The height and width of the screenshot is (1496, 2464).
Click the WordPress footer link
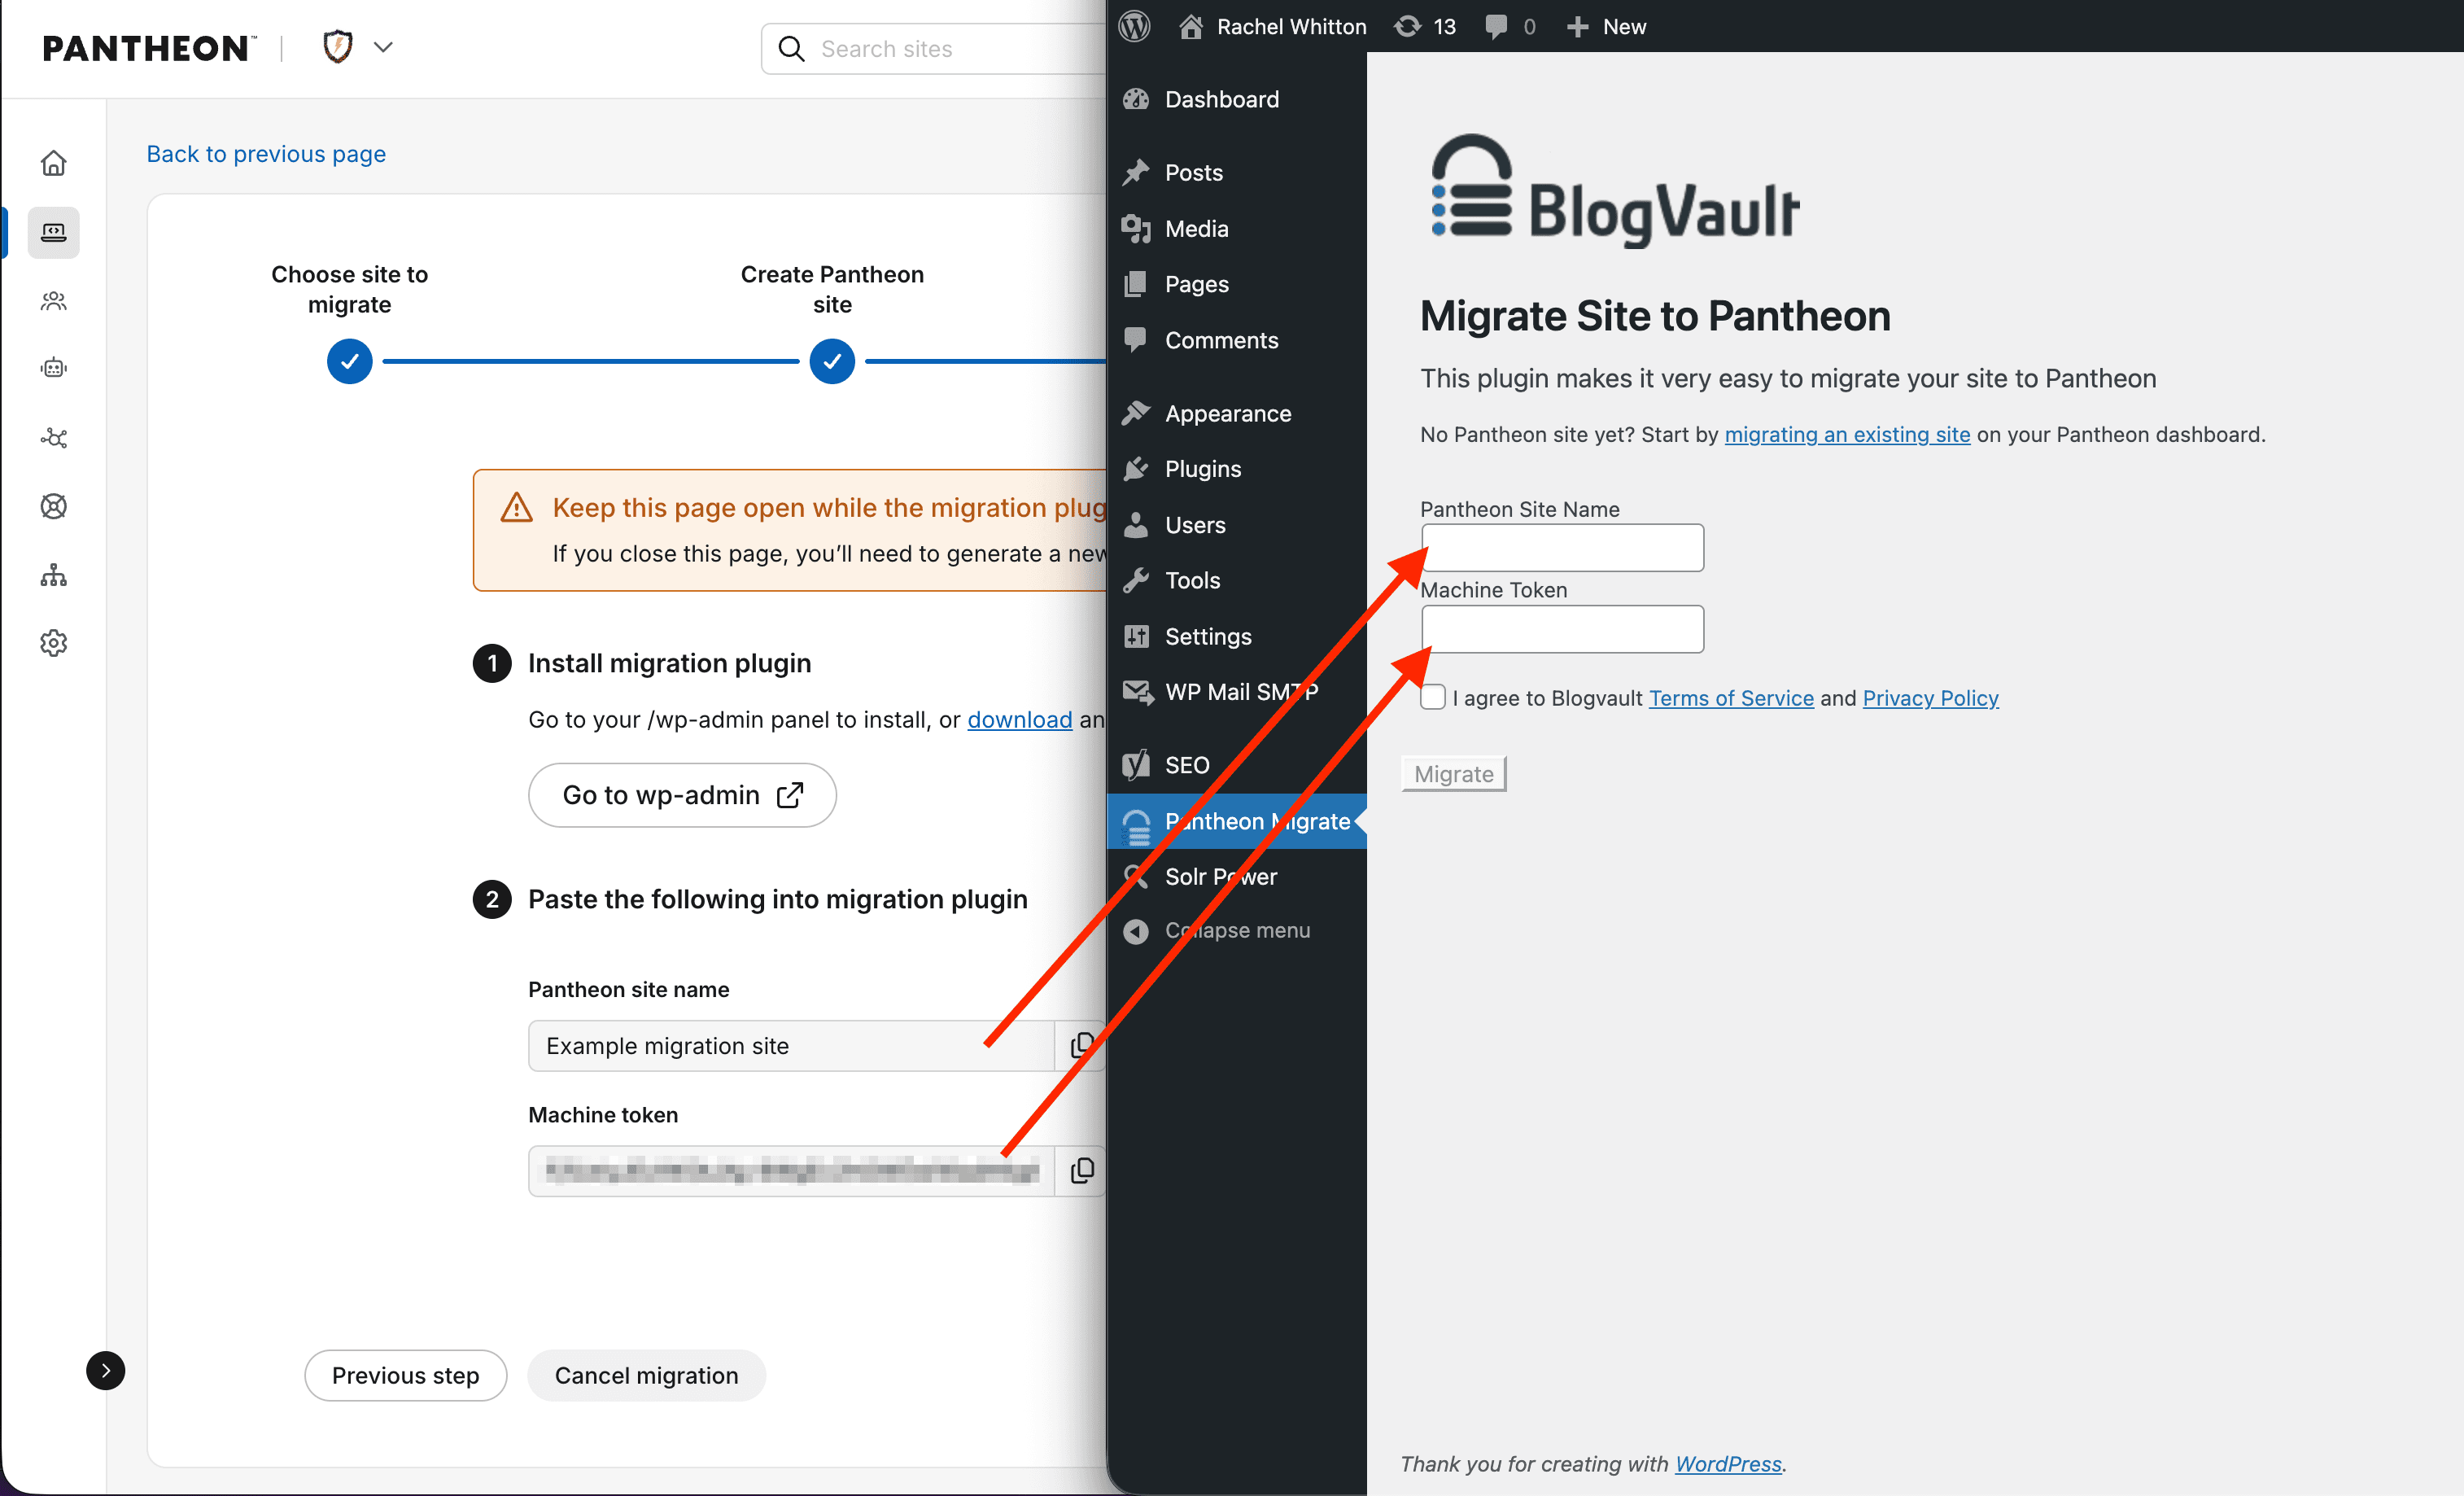1728,1464
